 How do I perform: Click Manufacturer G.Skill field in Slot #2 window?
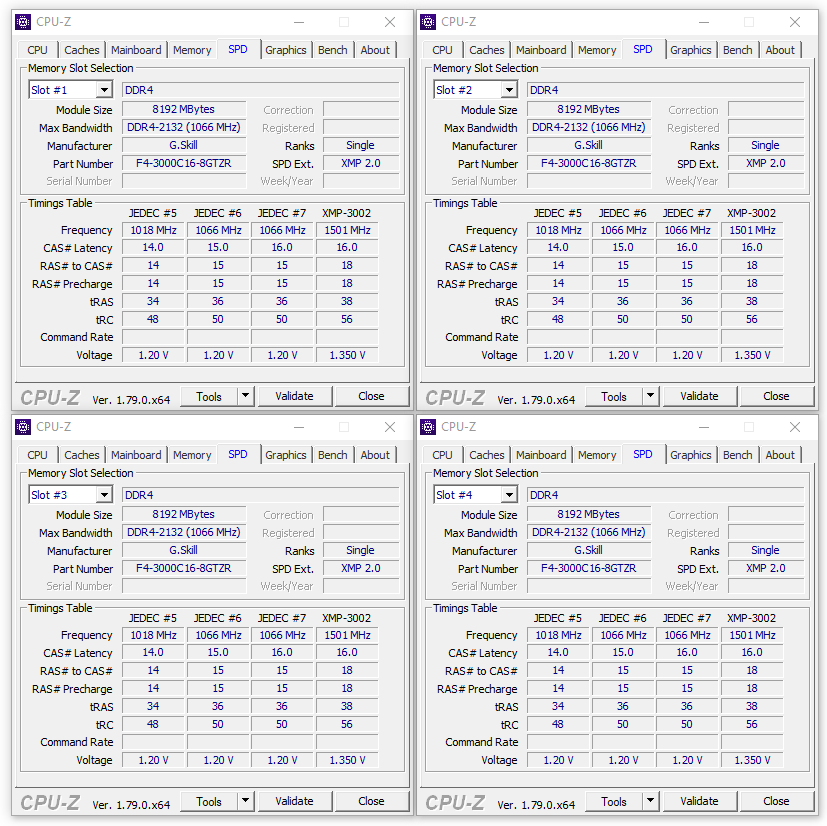point(589,146)
